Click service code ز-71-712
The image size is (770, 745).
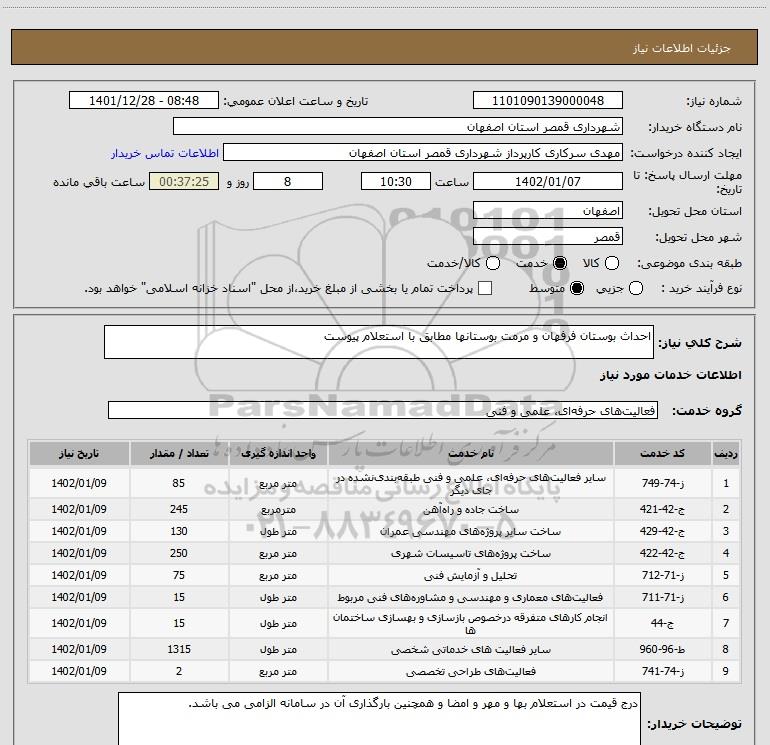tap(662, 575)
